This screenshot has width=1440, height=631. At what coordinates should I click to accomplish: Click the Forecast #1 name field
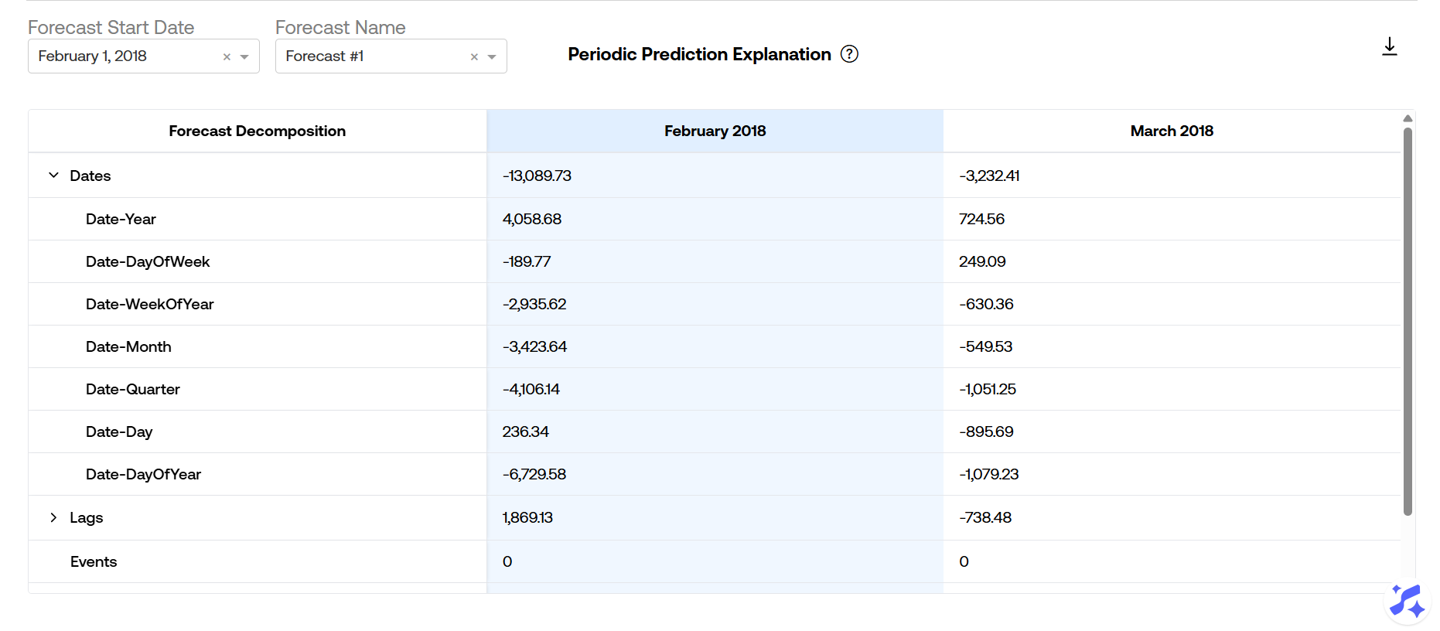[x=370, y=57]
